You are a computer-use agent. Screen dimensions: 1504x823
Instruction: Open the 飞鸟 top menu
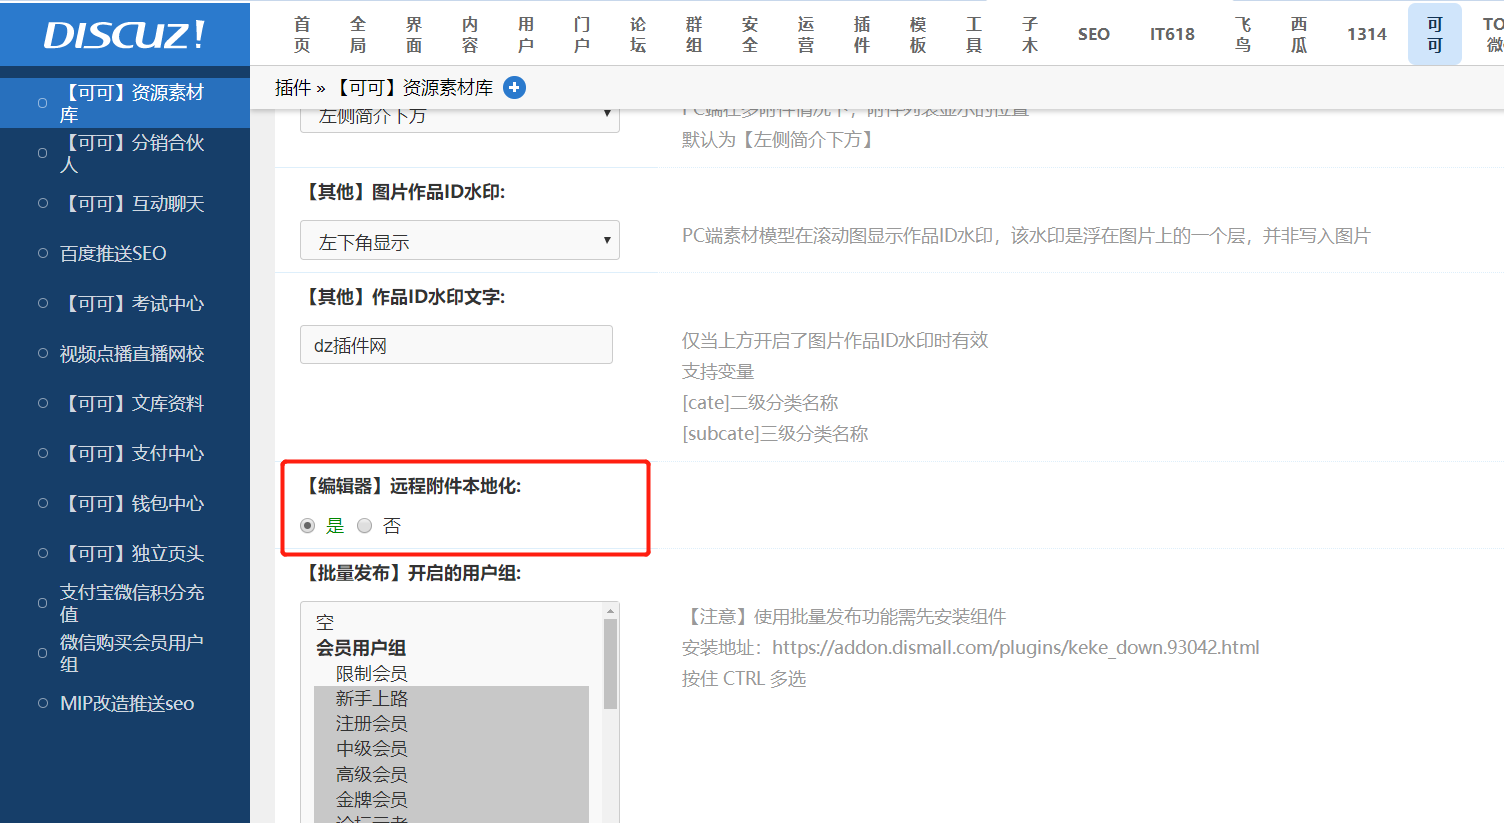coord(1243,34)
